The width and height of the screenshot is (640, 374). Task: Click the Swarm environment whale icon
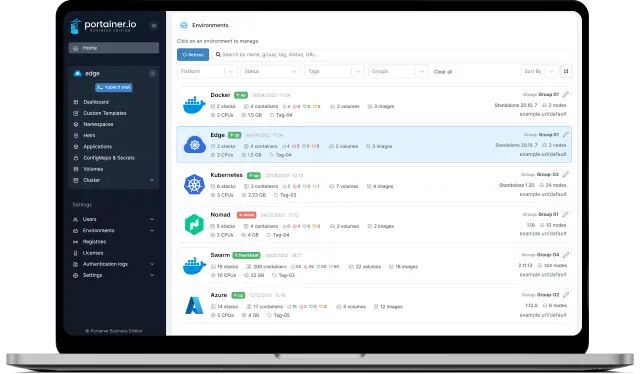[x=194, y=266]
